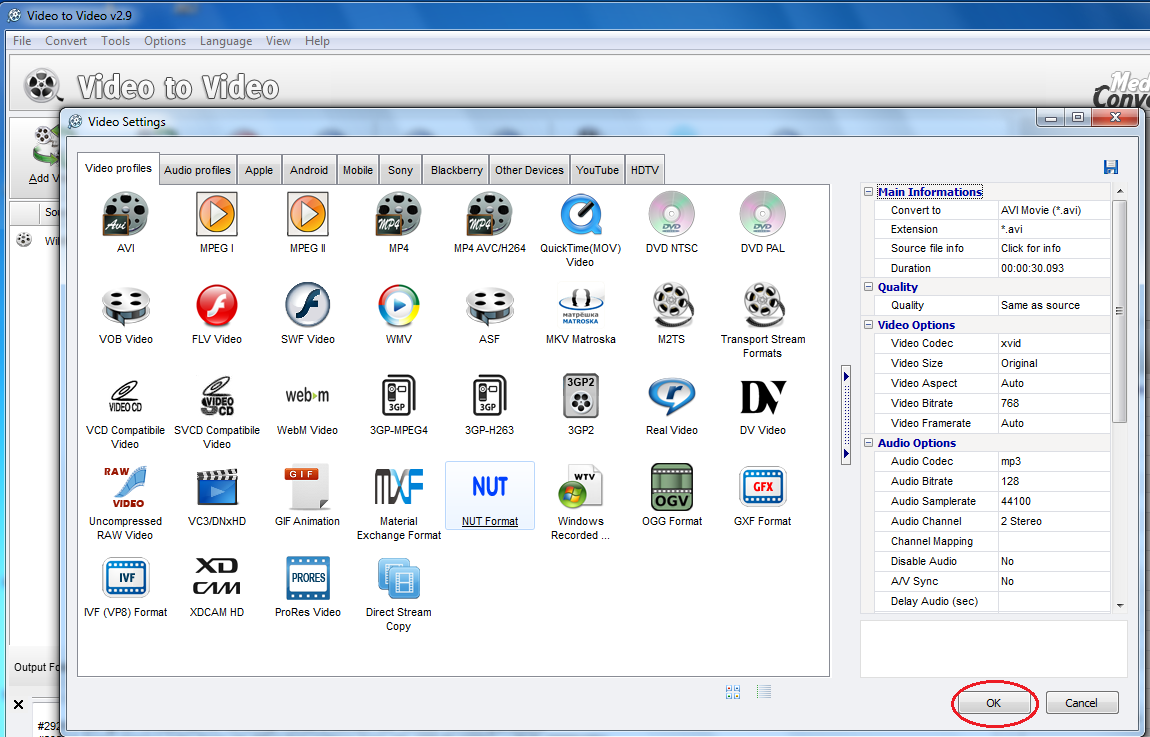The image size is (1150, 737).
Task: Select the WebM Video profile icon
Action: 307,397
